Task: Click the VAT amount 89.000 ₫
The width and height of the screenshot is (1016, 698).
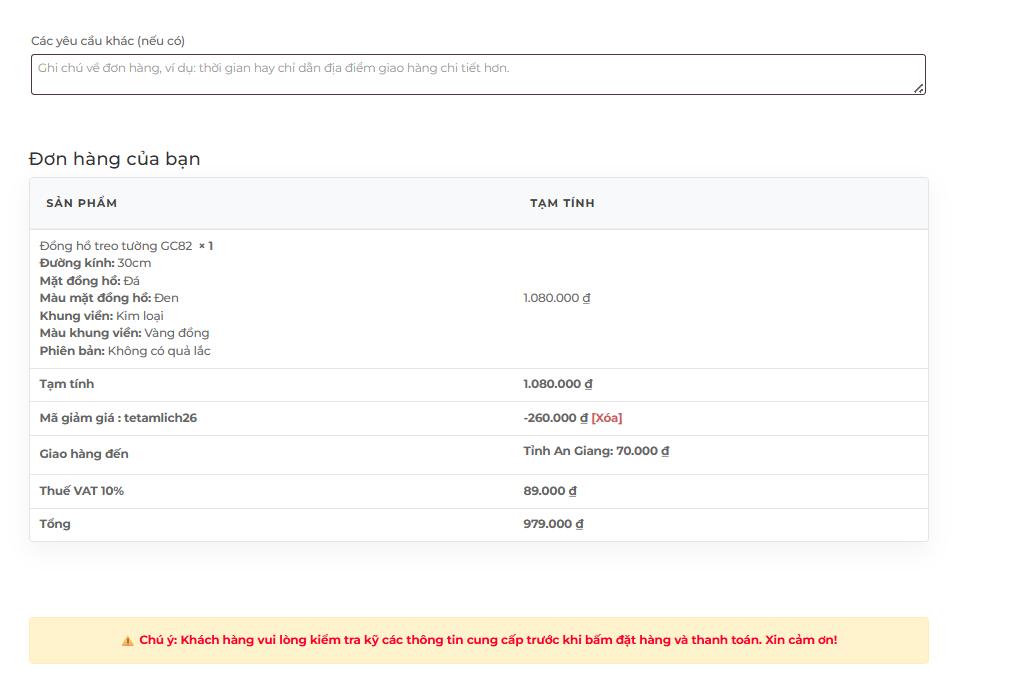Action: click(x=550, y=491)
